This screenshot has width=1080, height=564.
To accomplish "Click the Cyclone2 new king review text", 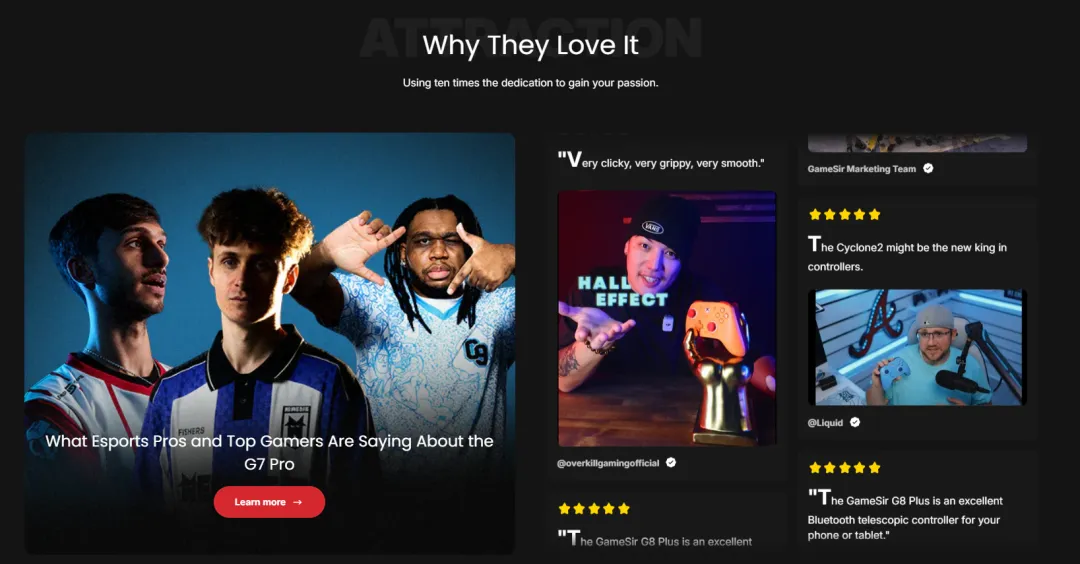I will [907, 255].
